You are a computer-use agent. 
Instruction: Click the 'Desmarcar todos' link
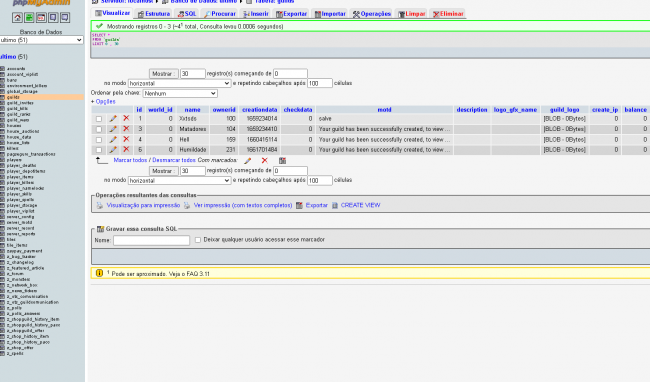174,160
